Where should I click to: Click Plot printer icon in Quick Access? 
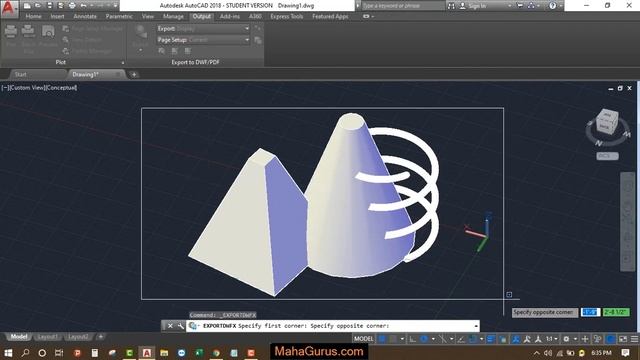pos(72,6)
